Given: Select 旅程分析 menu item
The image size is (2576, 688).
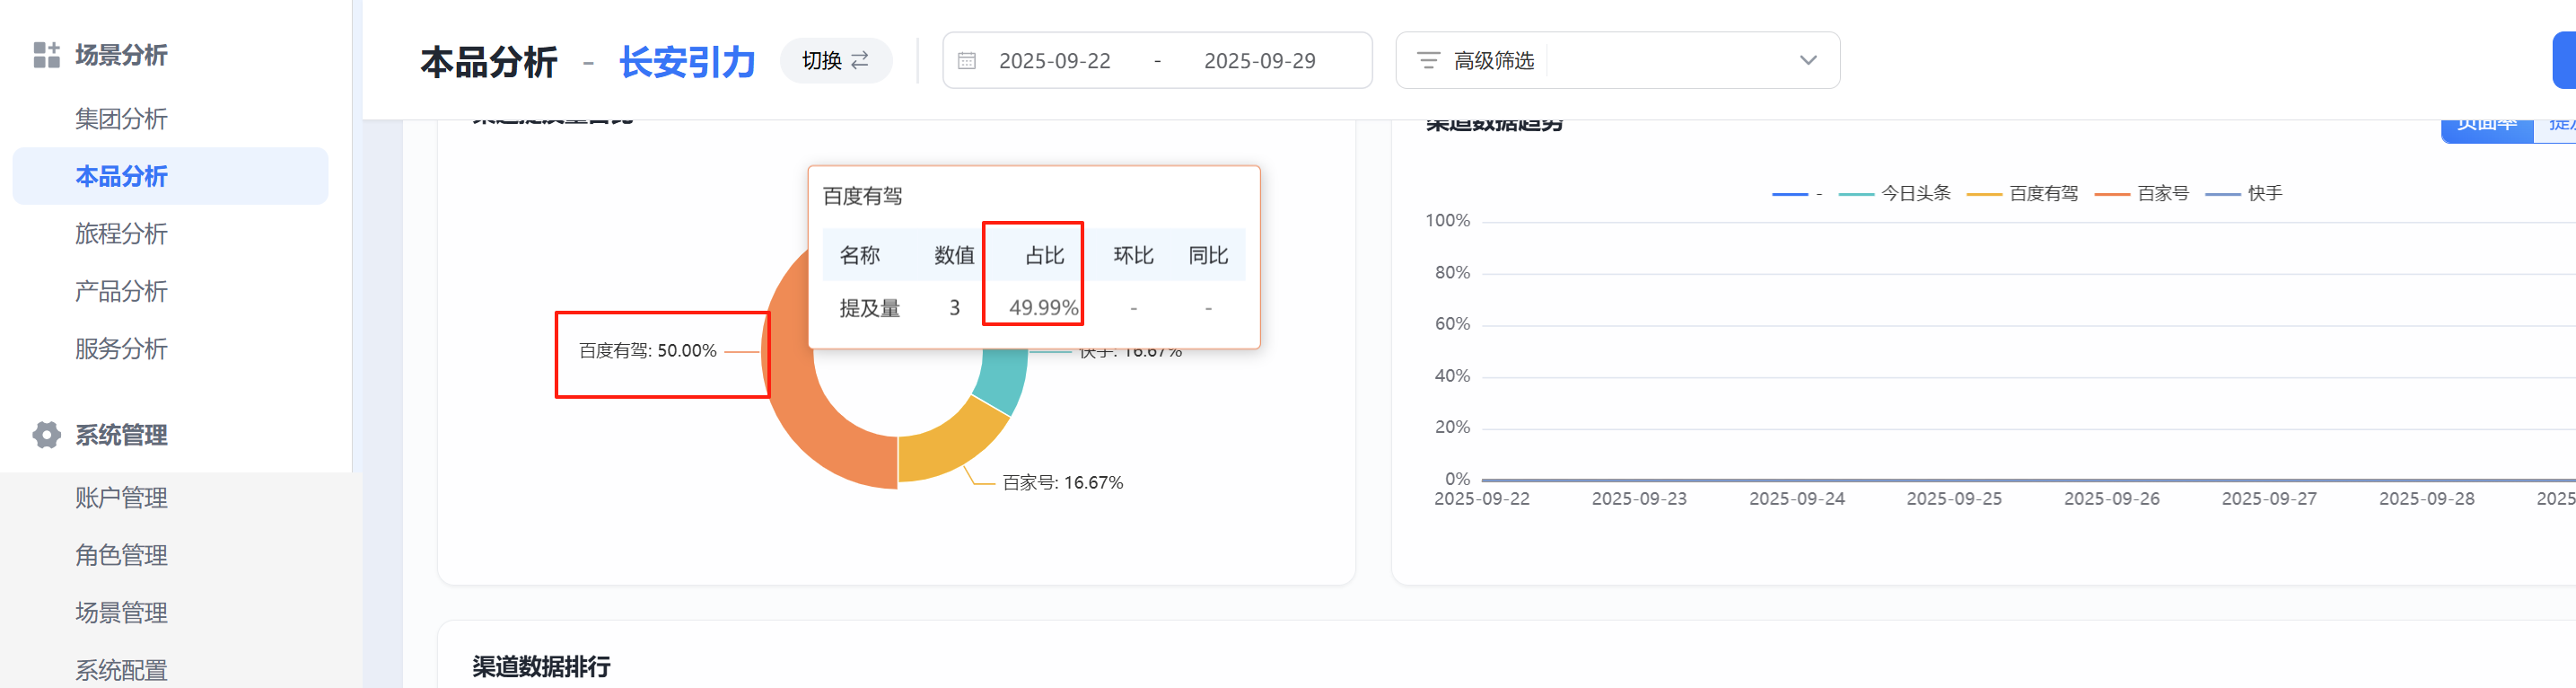Looking at the screenshot, I should coord(121,234).
